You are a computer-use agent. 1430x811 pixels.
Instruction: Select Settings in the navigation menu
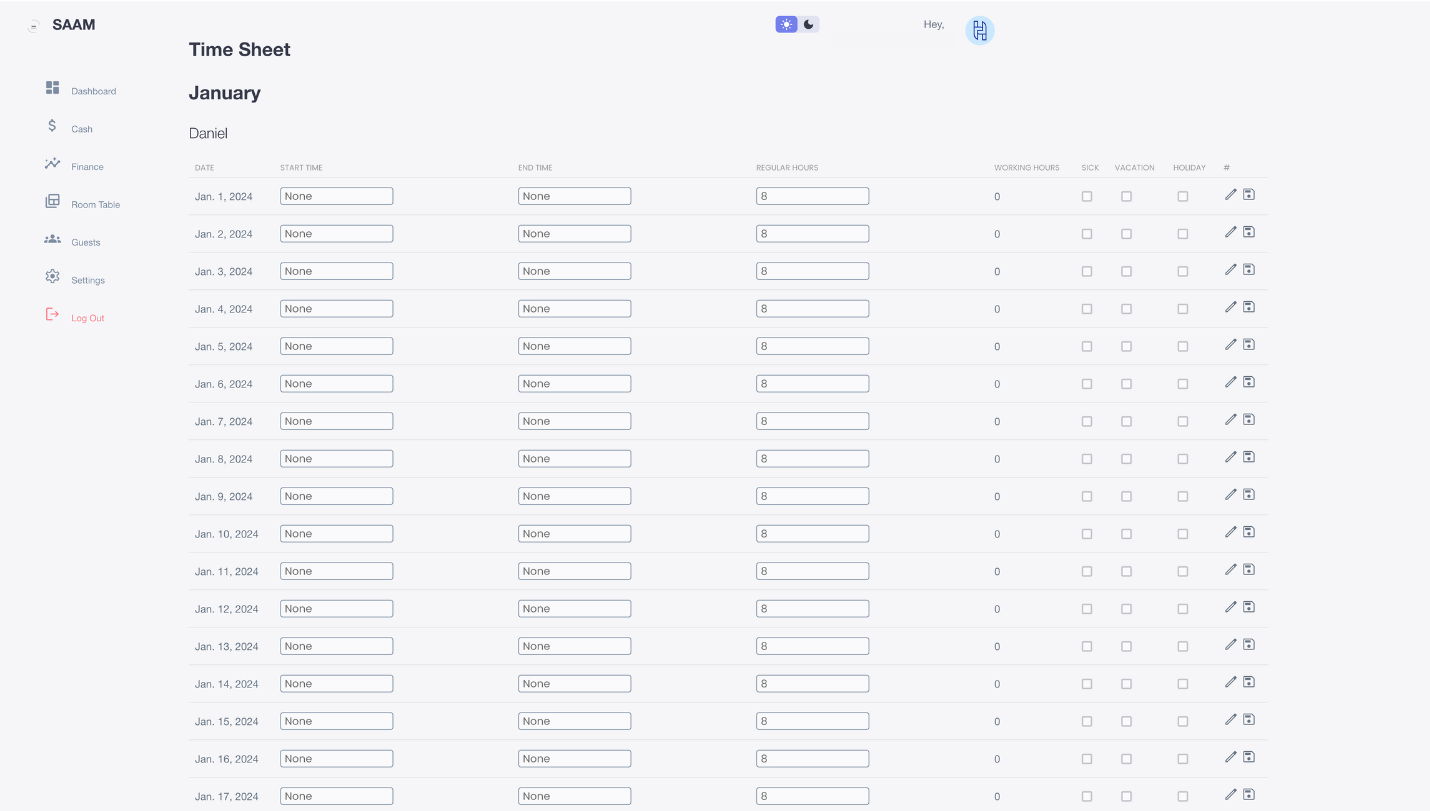(86, 280)
